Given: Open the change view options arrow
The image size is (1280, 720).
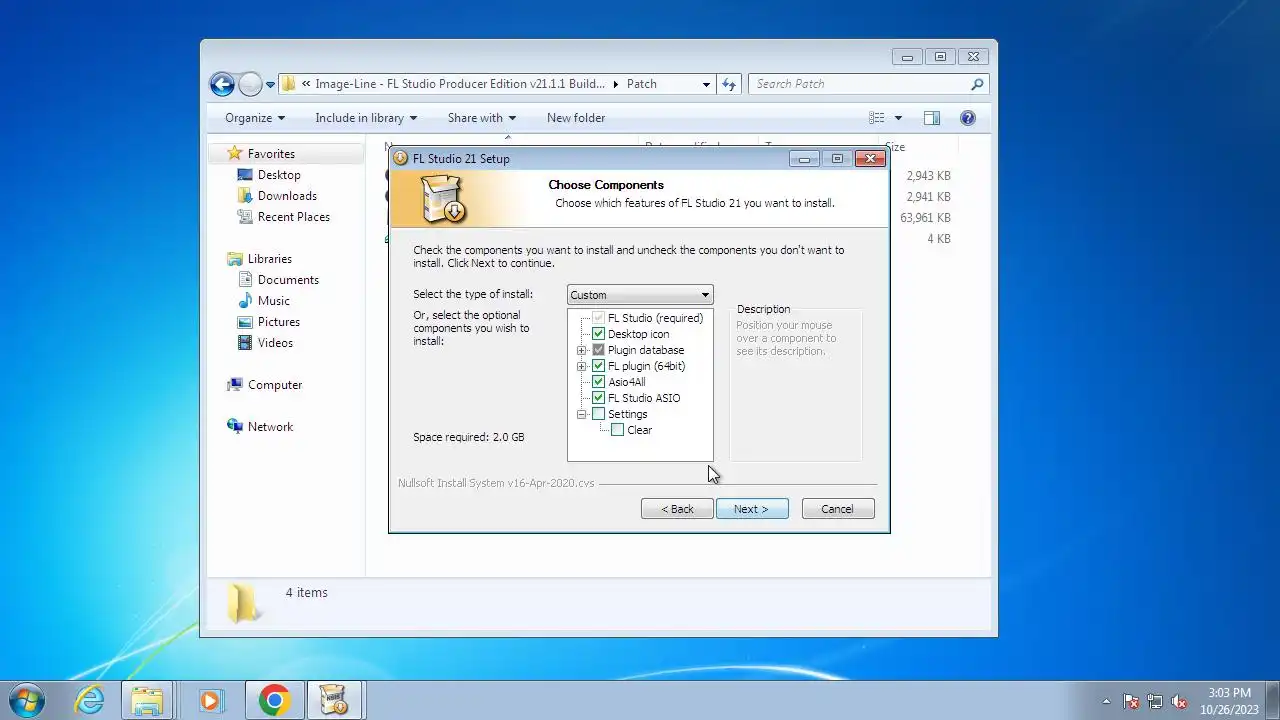Looking at the screenshot, I should pos(898,118).
